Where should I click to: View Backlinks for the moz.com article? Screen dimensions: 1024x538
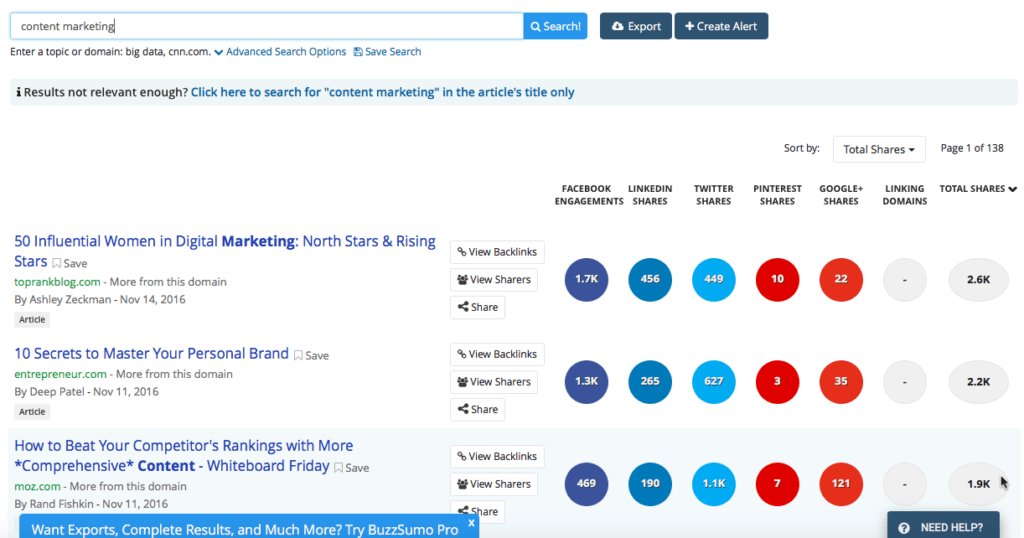[497, 456]
